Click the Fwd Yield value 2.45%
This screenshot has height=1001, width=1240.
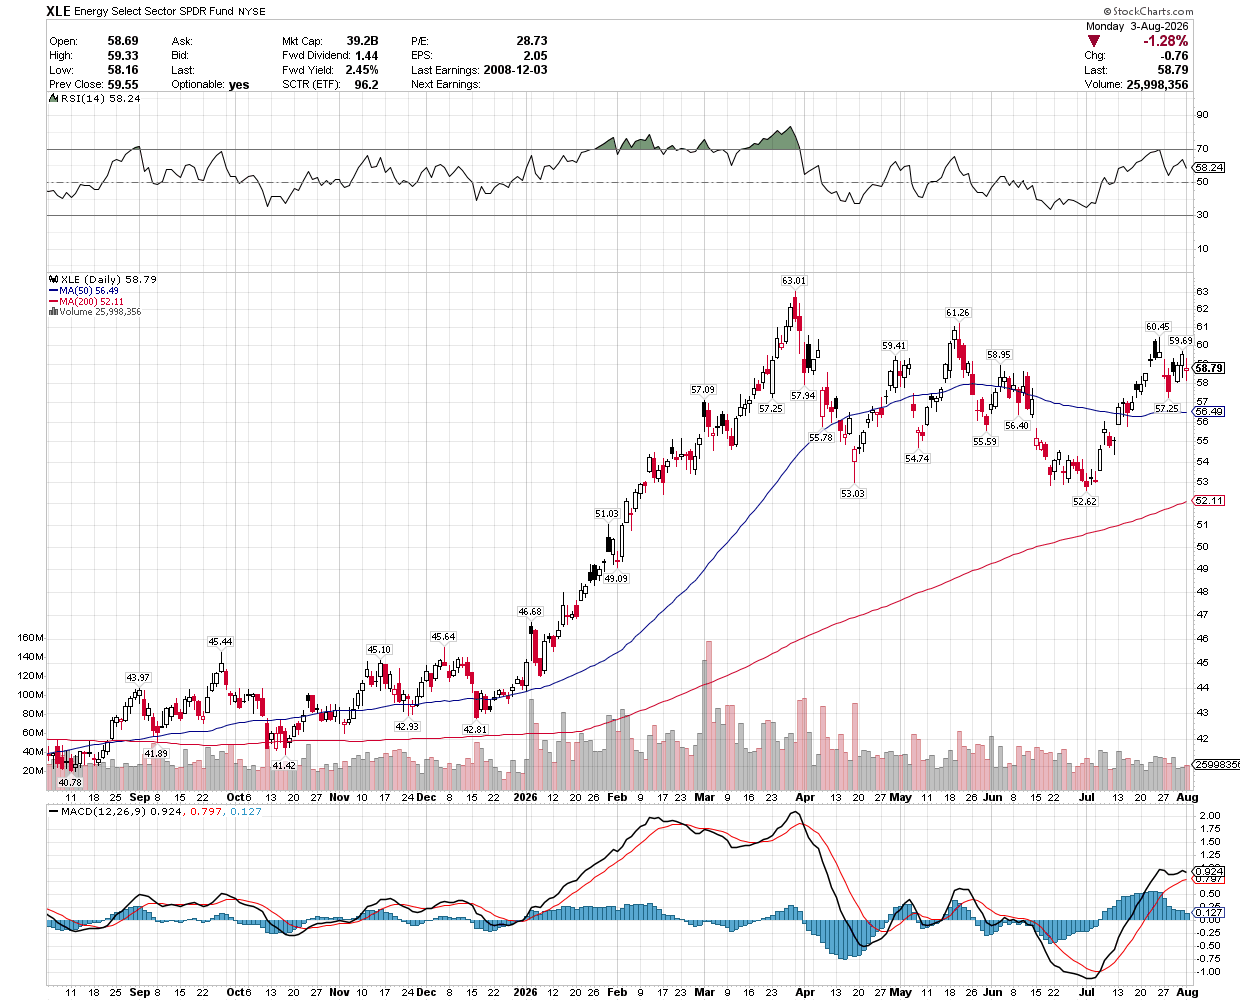click(x=362, y=70)
